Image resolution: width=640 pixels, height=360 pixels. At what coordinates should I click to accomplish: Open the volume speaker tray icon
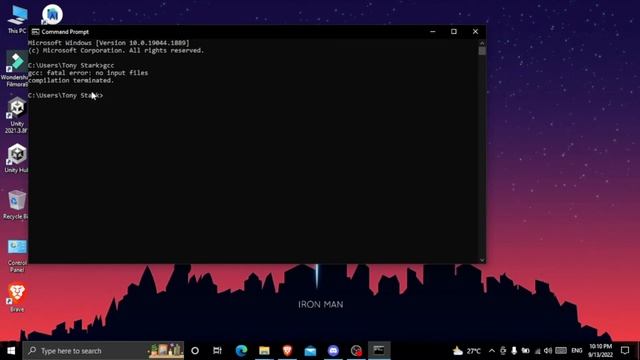click(548, 351)
